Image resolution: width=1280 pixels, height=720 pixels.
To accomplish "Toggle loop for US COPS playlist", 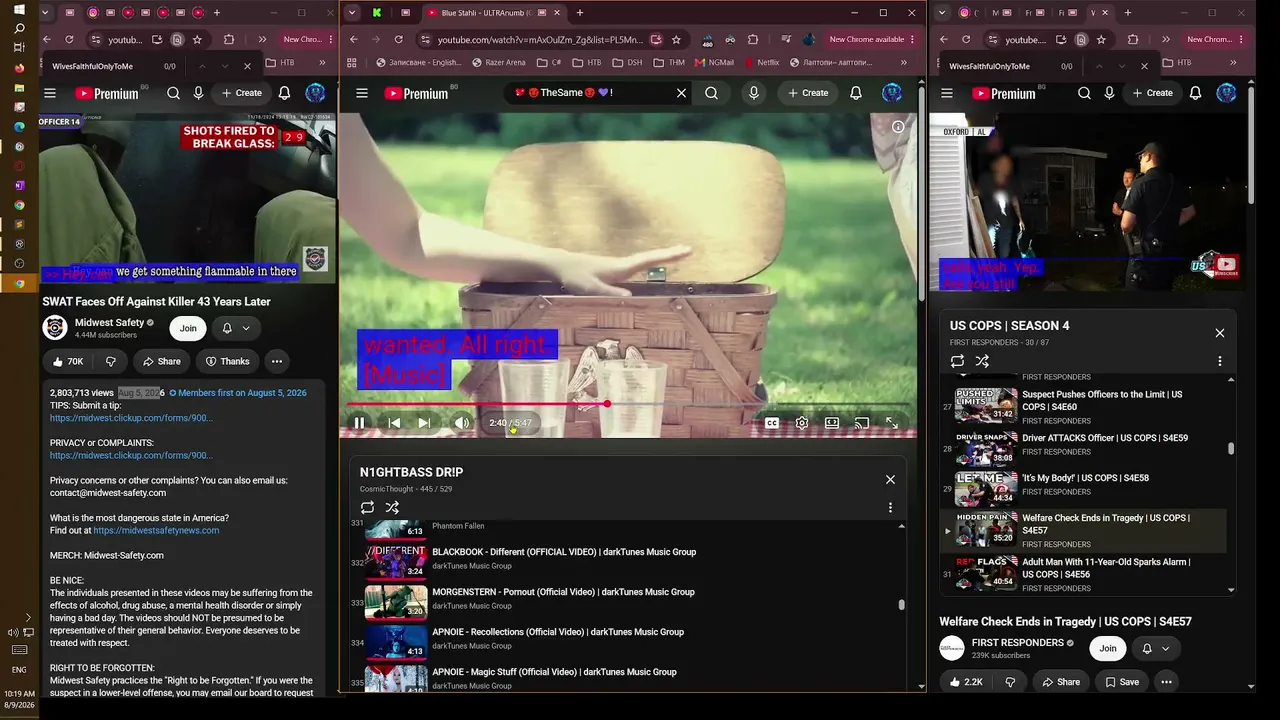I will 957,361.
